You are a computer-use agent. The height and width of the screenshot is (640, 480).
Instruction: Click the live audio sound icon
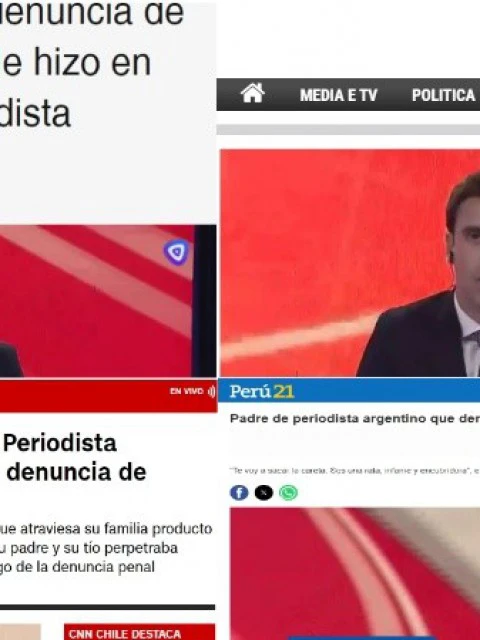coord(211,391)
